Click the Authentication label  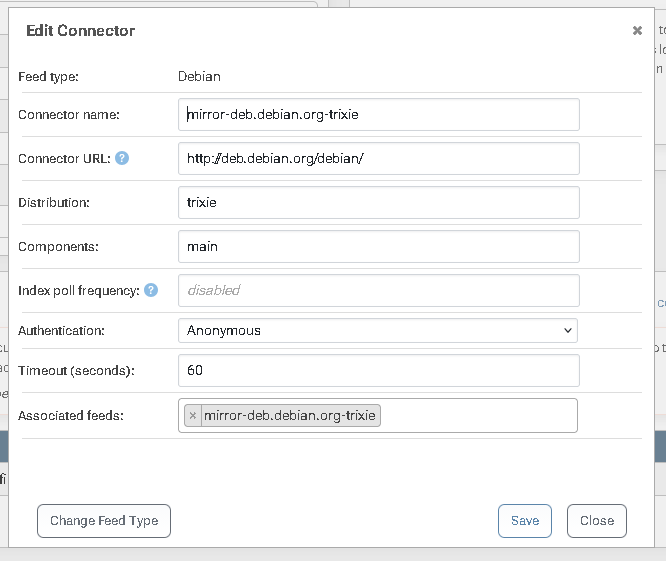click(61, 330)
